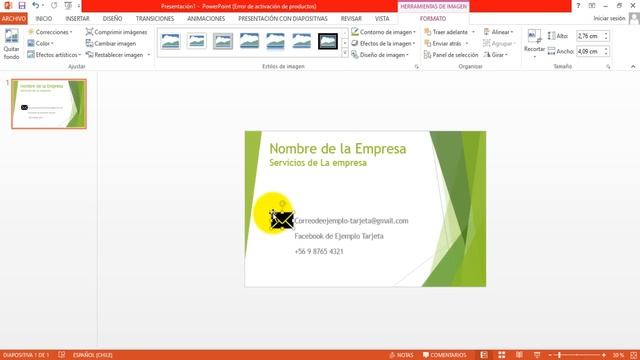Select the envelope image on the slide
This screenshot has width=640, height=360.
pyautogui.click(x=282, y=220)
